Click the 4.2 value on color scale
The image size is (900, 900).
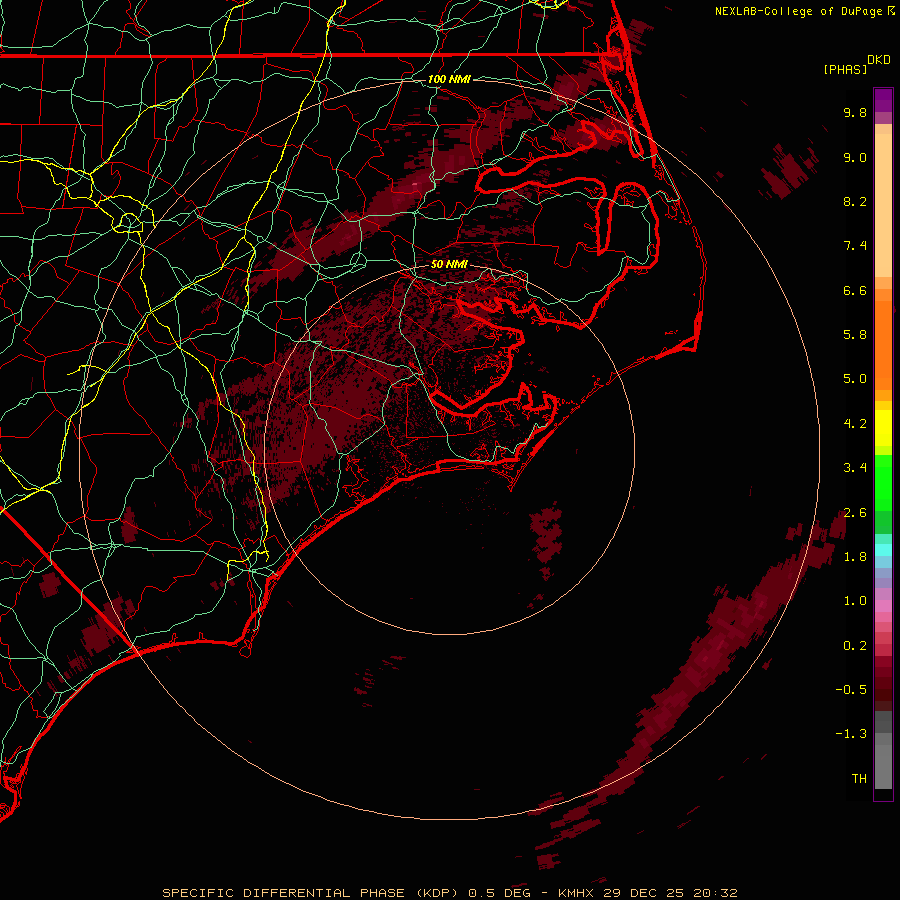(855, 424)
